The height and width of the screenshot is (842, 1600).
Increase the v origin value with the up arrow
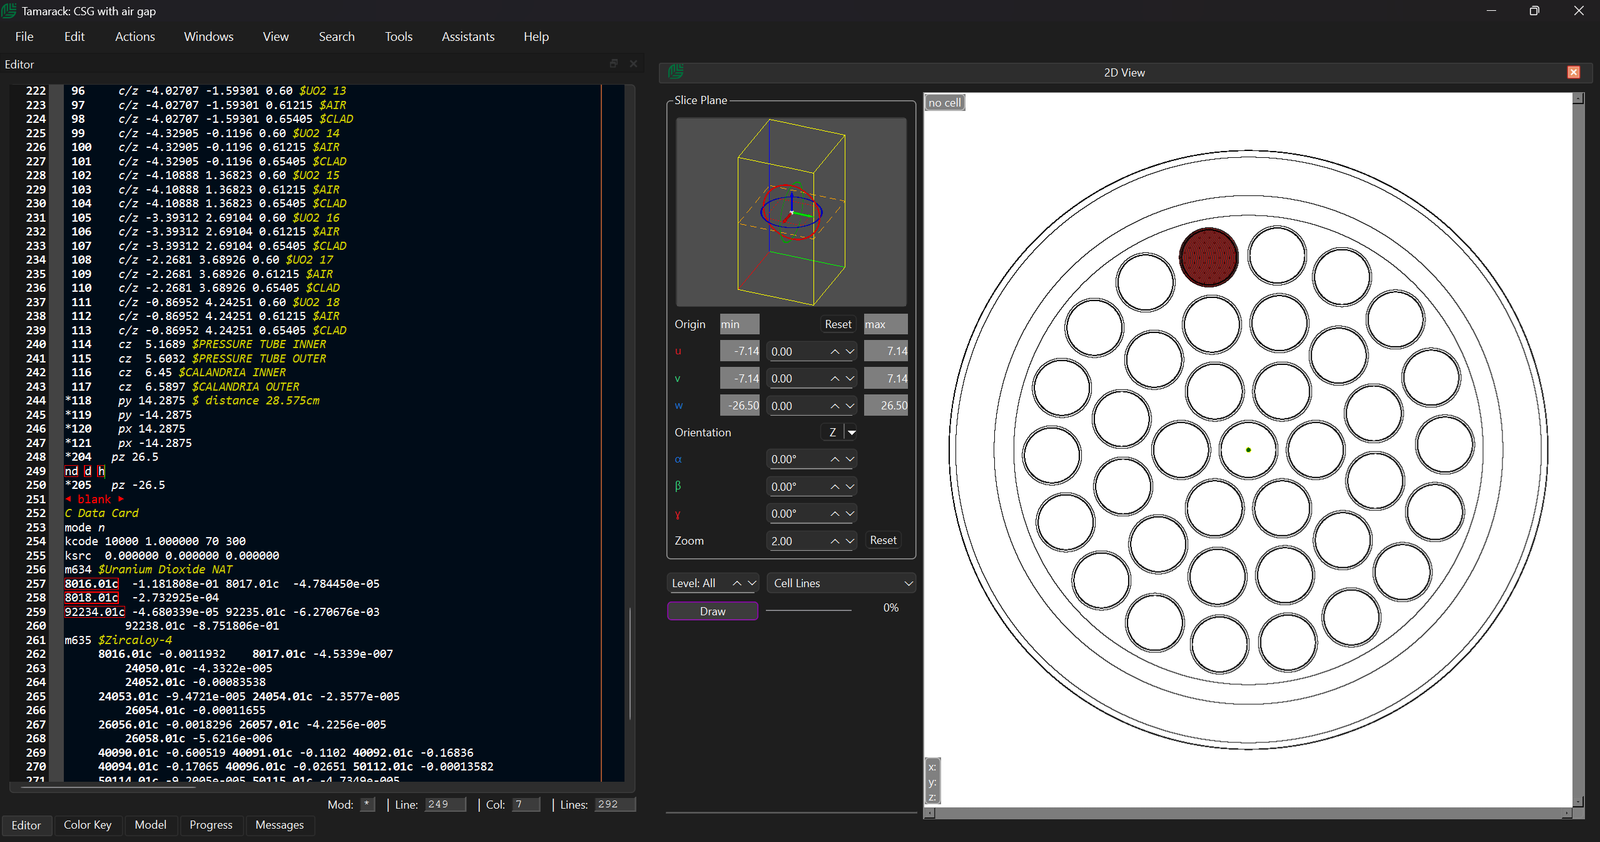(x=835, y=379)
